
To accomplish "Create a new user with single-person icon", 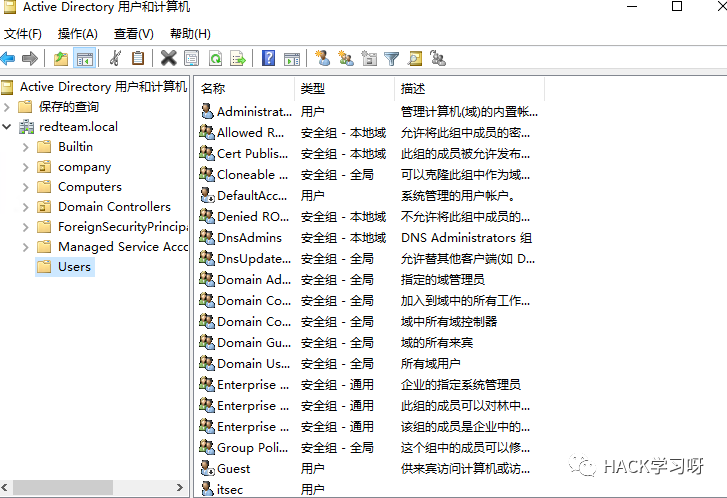I will coord(323,58).
